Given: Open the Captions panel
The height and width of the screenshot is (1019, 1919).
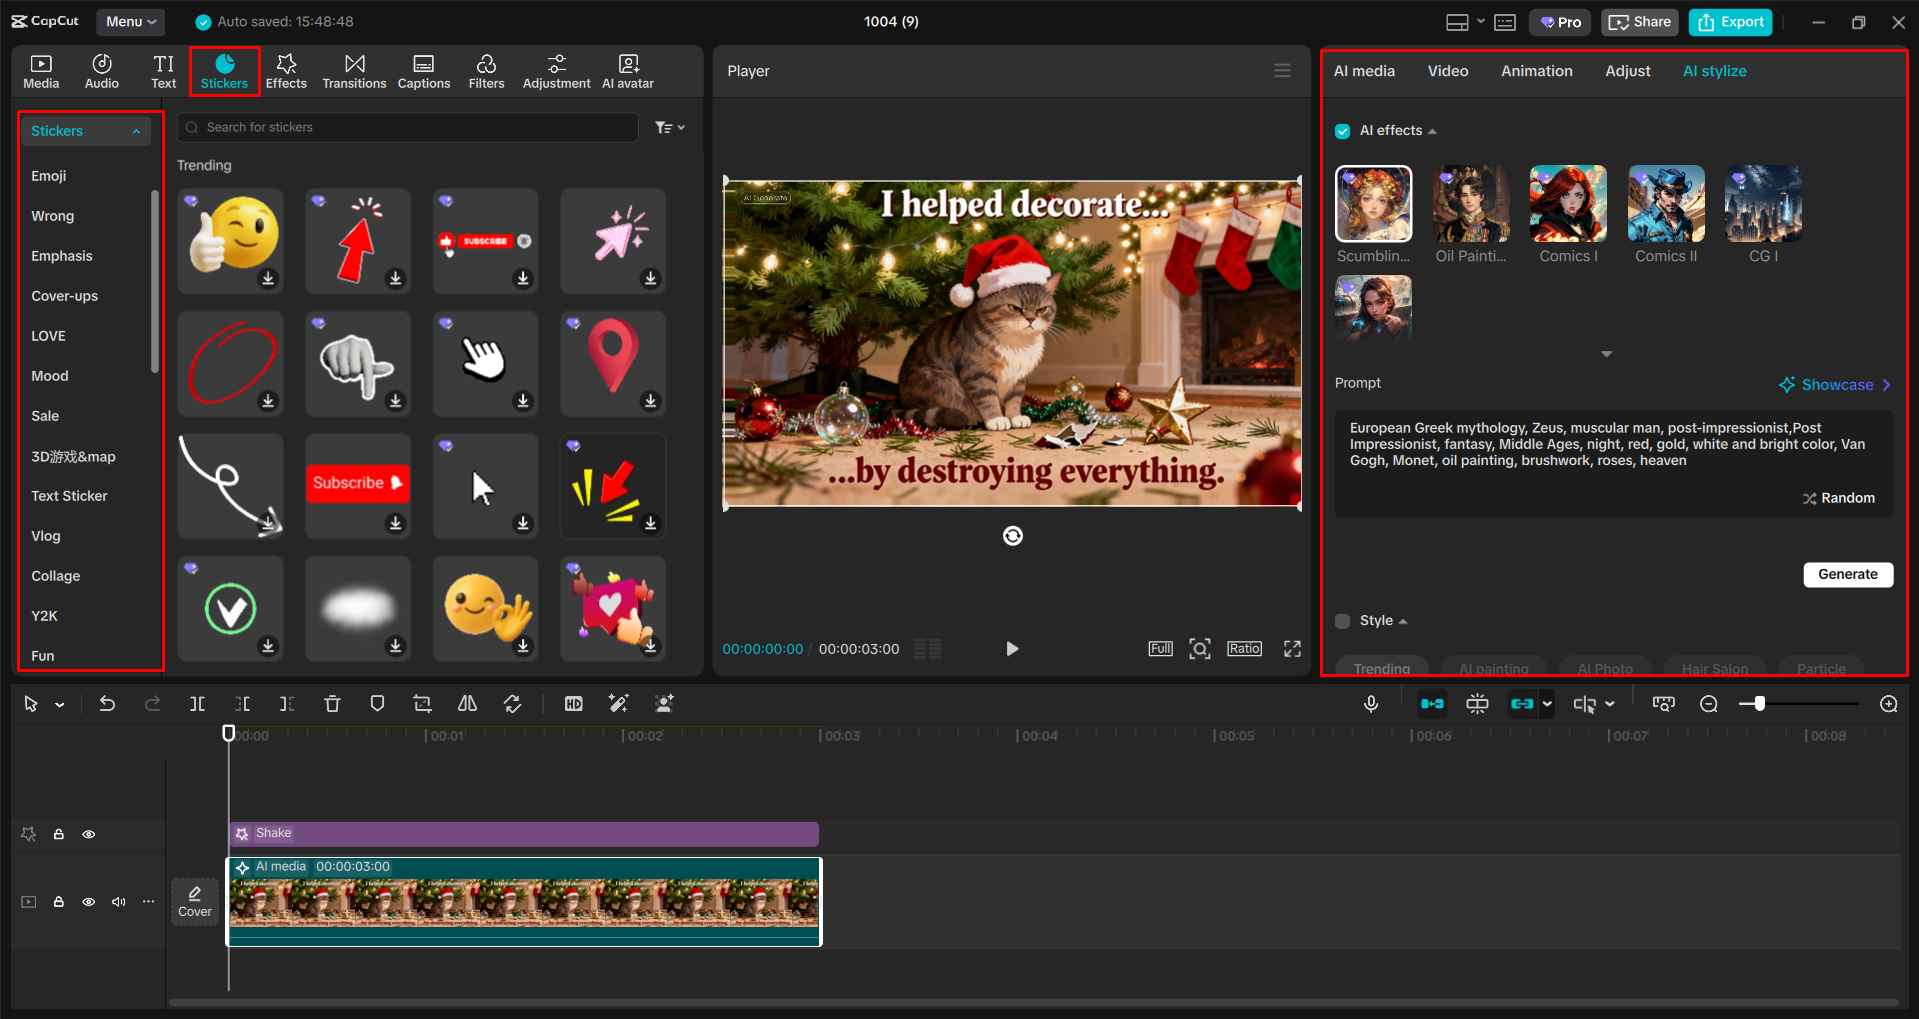Looking at the screenshot, I should (423, 70).
